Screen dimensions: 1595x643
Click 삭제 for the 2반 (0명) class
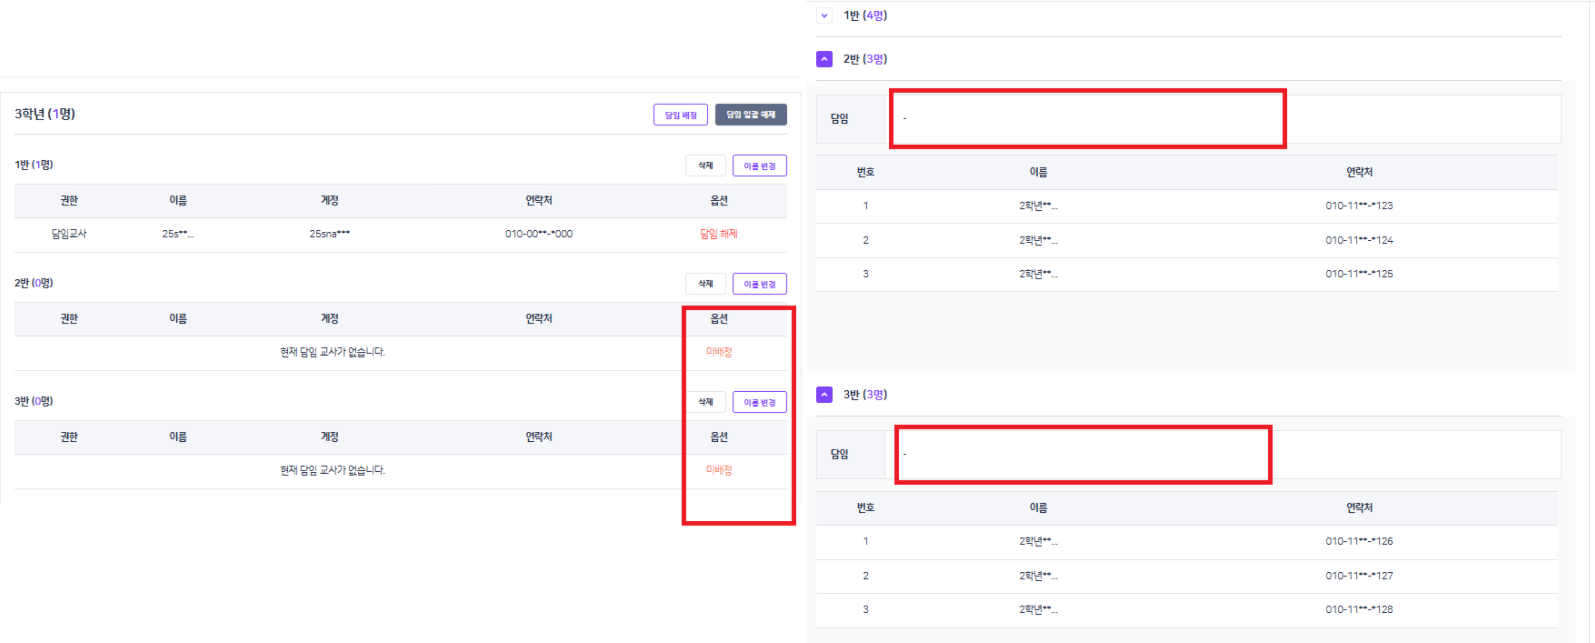click(x=705, y=284)
